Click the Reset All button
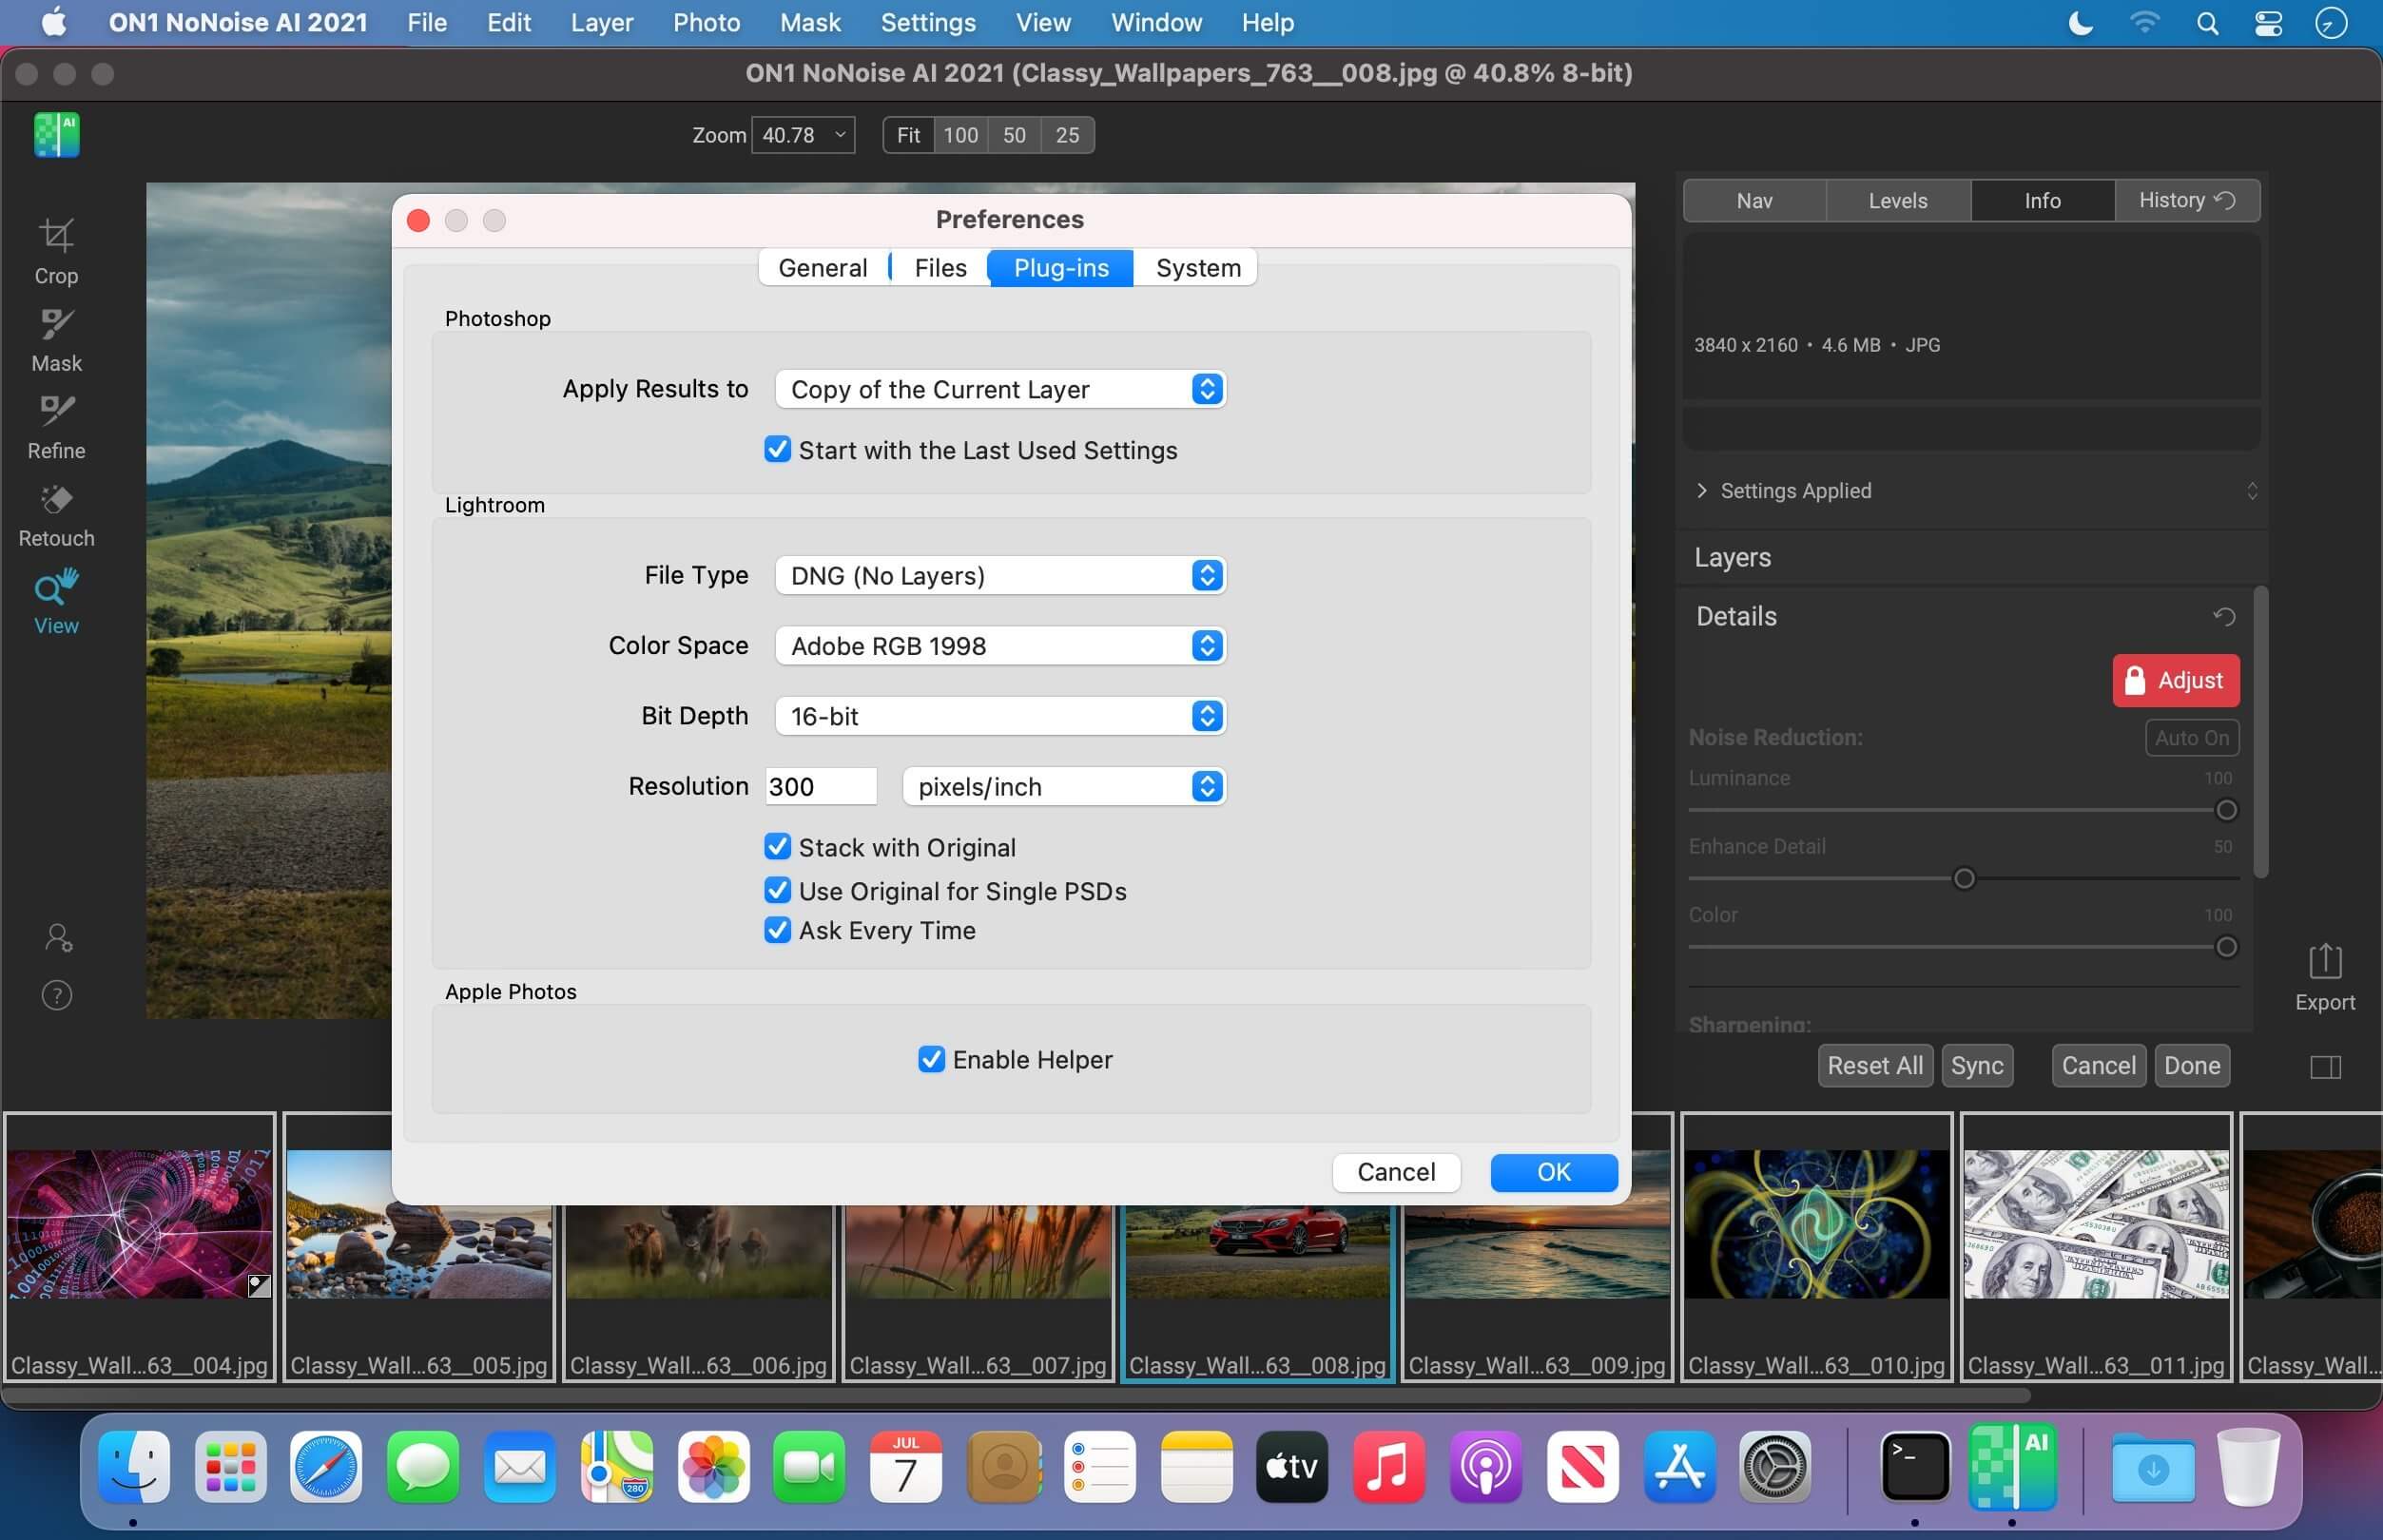 coord(1874,1066)
